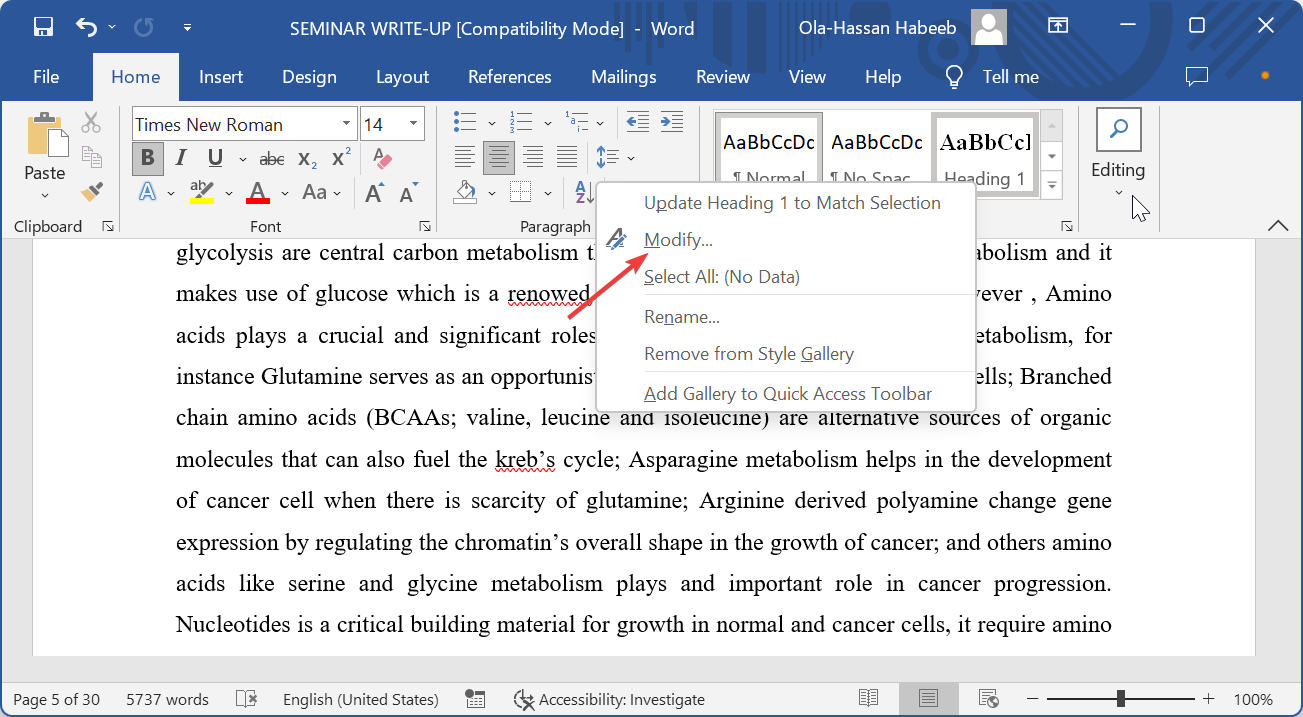Click the Redo icon in title bar

144,28
